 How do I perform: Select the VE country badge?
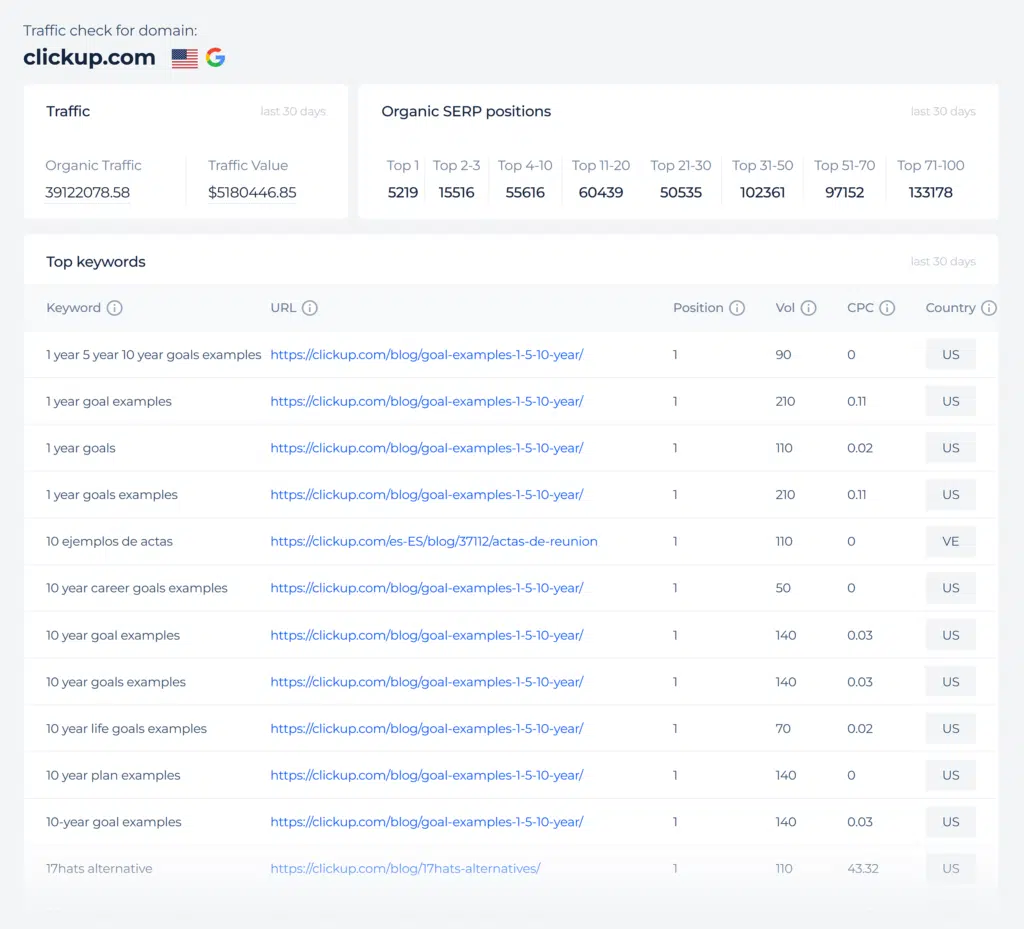pos(950,542)
